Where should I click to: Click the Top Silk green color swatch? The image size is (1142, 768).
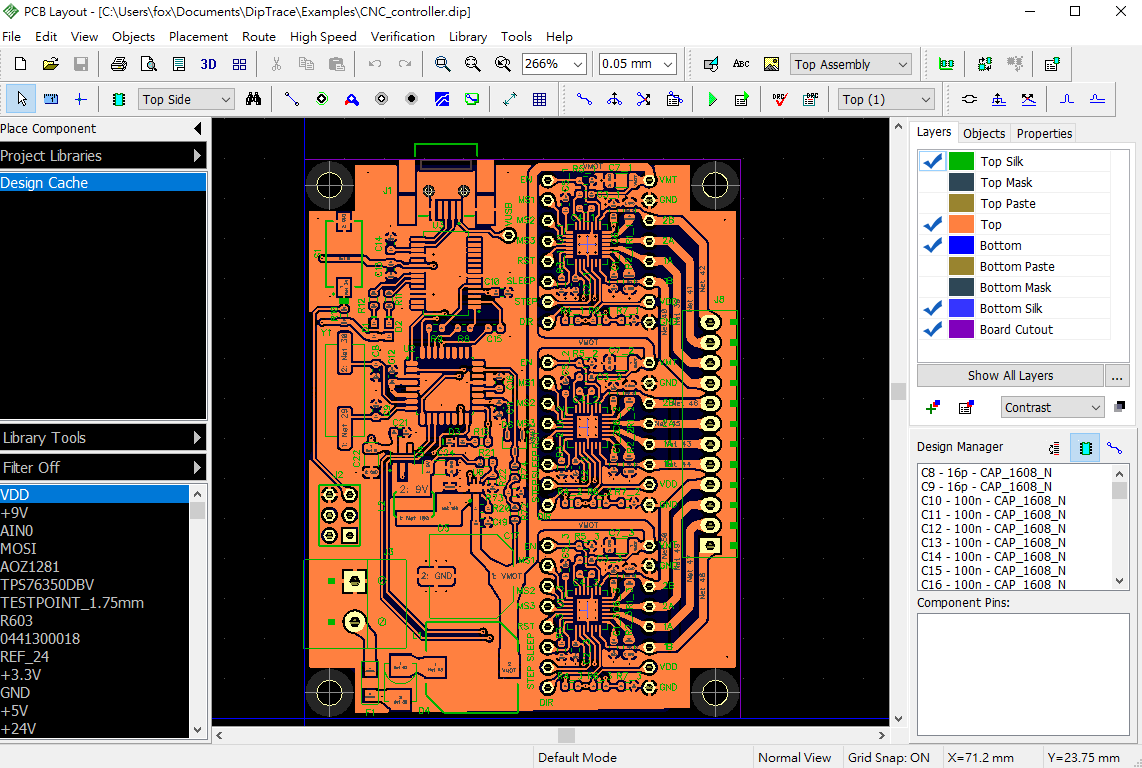961,161
